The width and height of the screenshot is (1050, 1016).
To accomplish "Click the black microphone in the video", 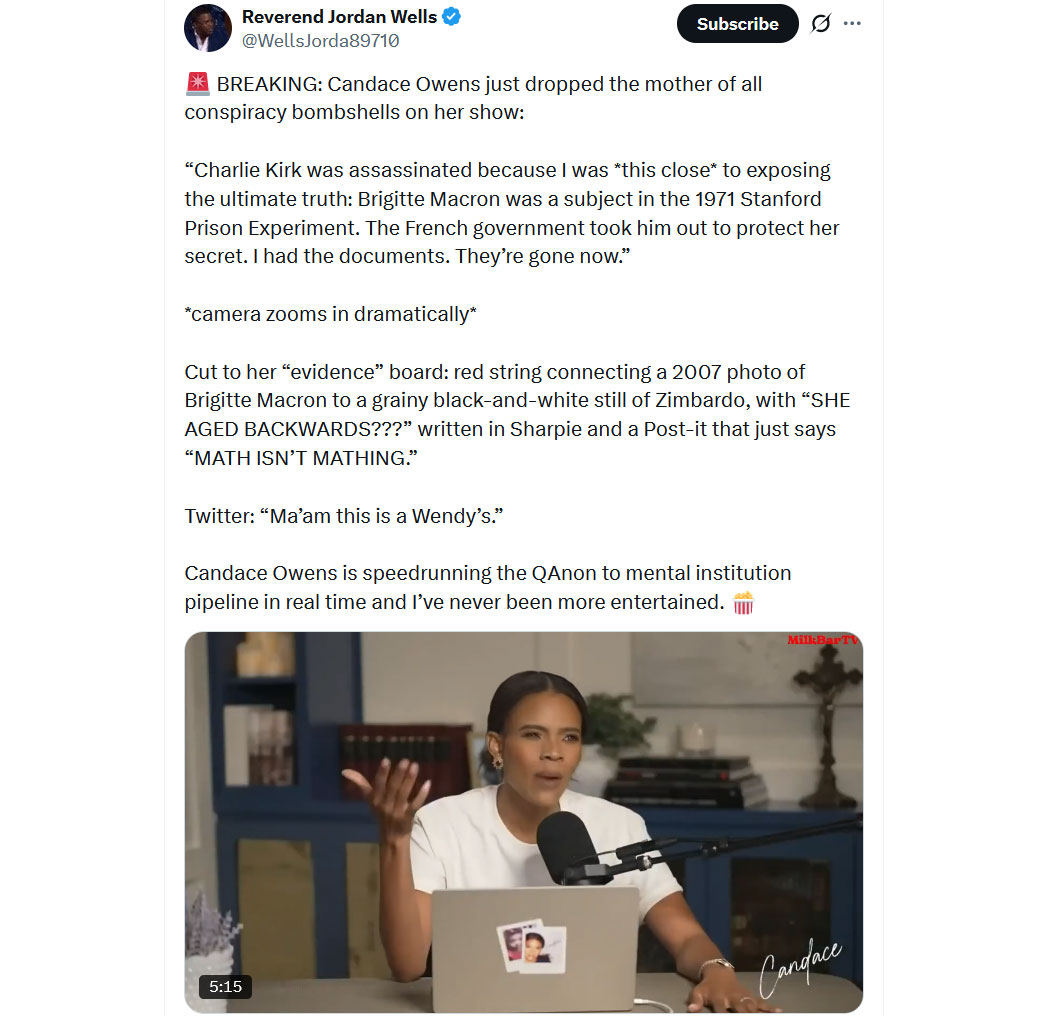I will click(567, 848).
